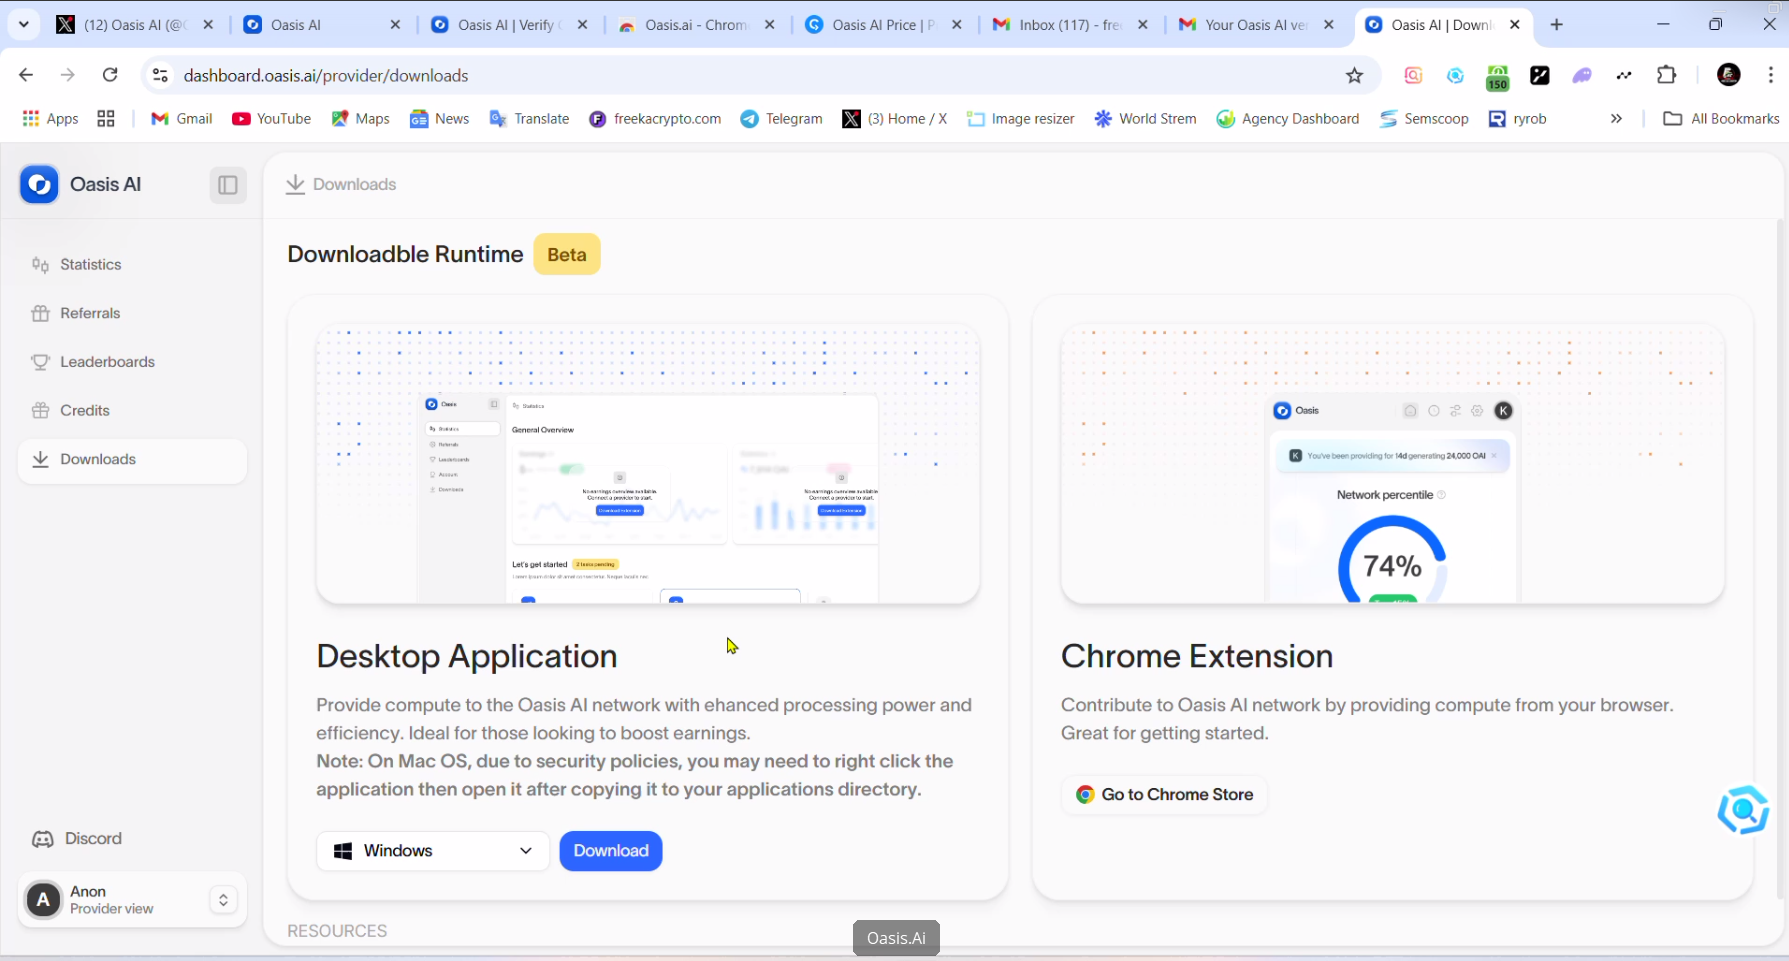
Task: Click the Downloads breadcrumb header
Action: coord(341,185)
